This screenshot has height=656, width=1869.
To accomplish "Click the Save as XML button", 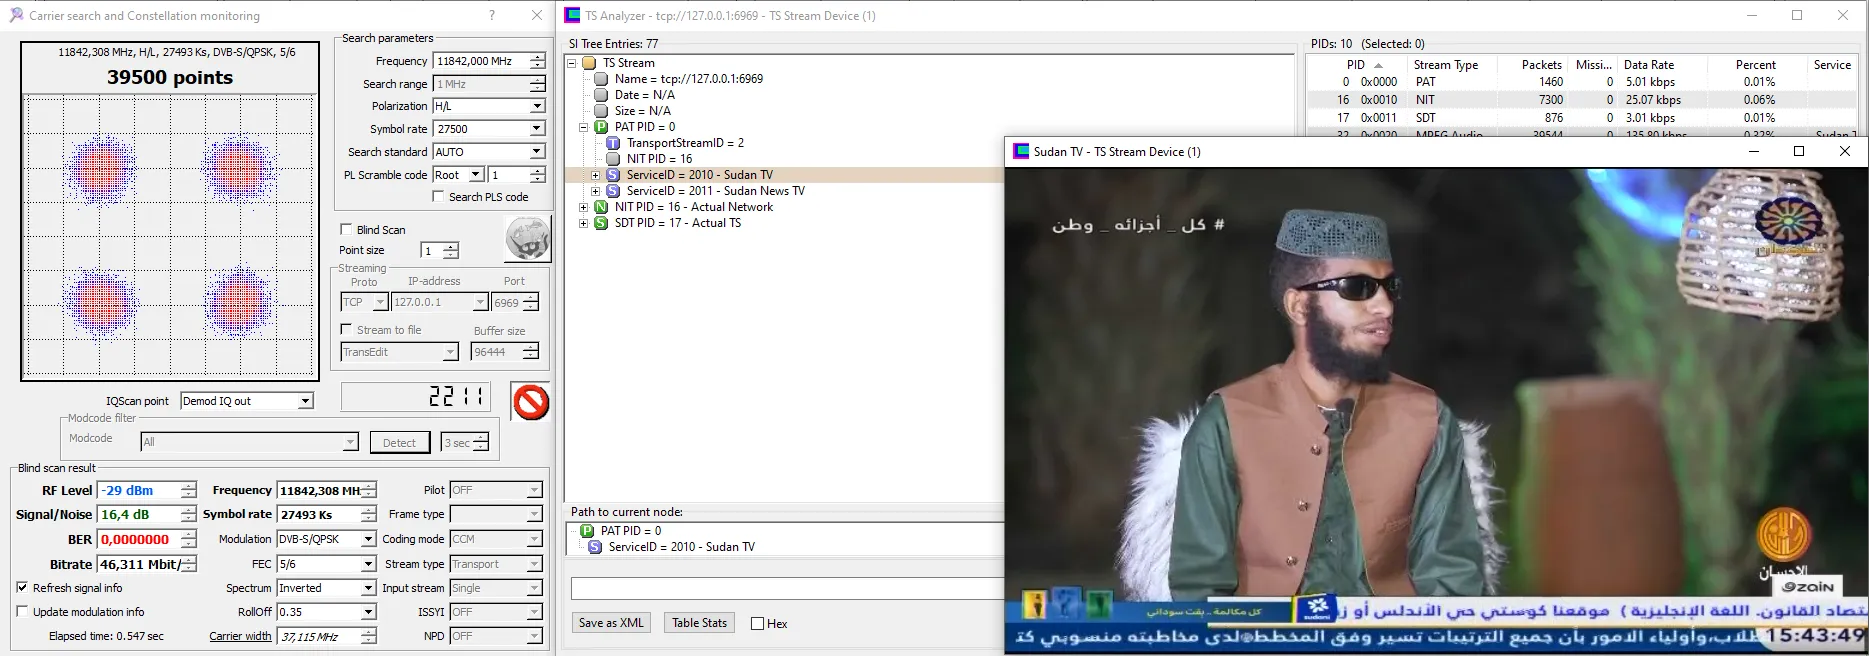I will (611, 622).
